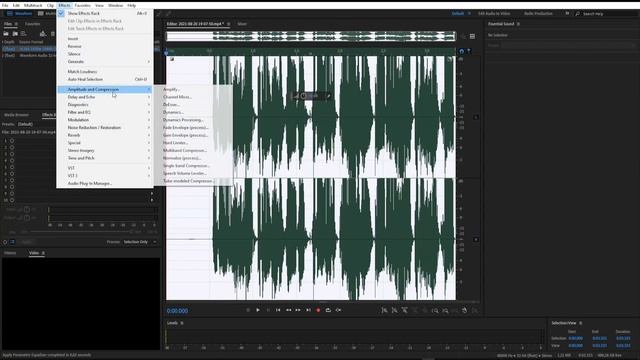Image resolution: width=640 pixels, height=360 pixels.
Task: Click the HUD gain volume knob
Action: coord(303,96)
